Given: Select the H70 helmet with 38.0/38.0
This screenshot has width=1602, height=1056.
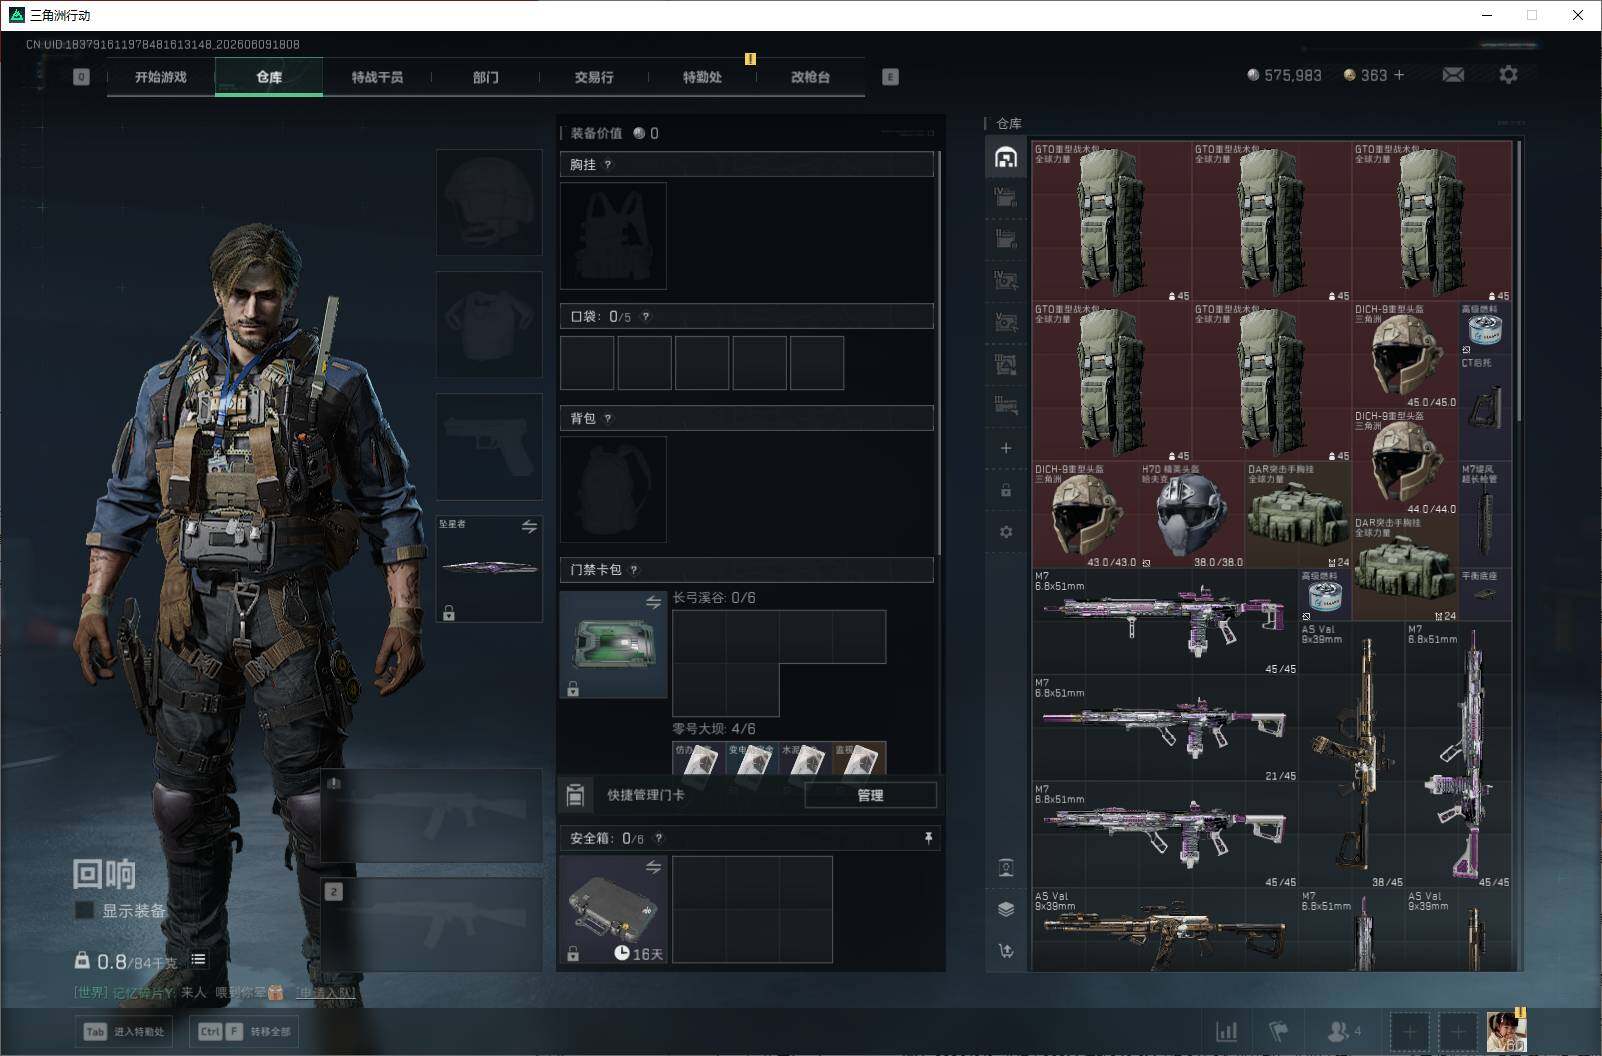Looking at the screenshot, I should [1192, 515].
